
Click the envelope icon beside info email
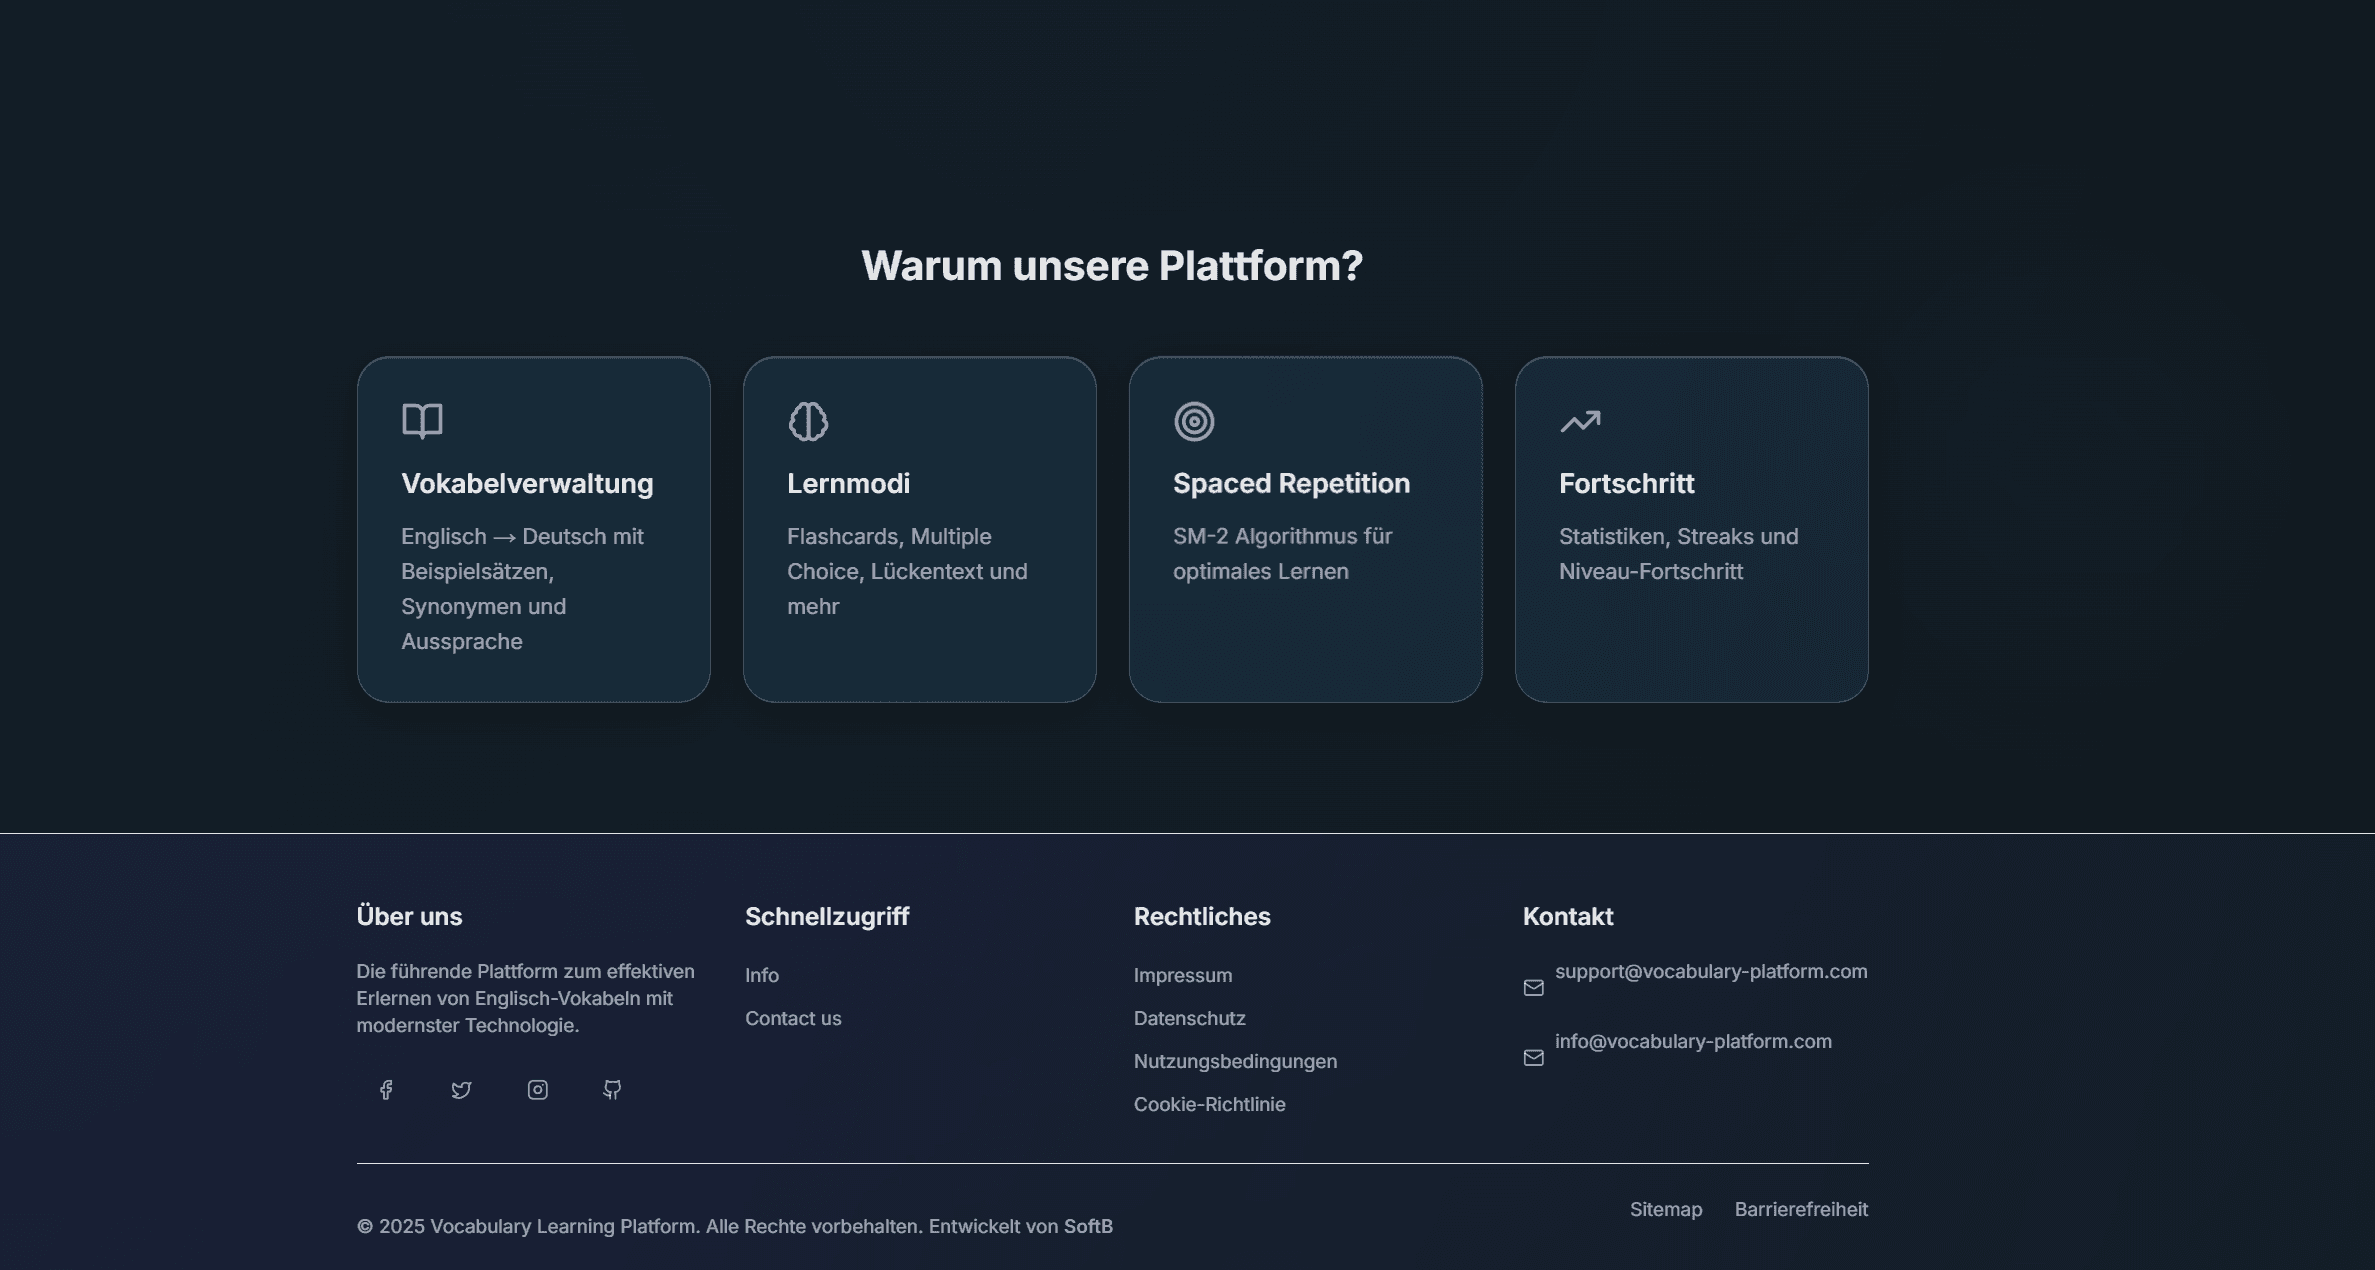tap(1533, 1058)
